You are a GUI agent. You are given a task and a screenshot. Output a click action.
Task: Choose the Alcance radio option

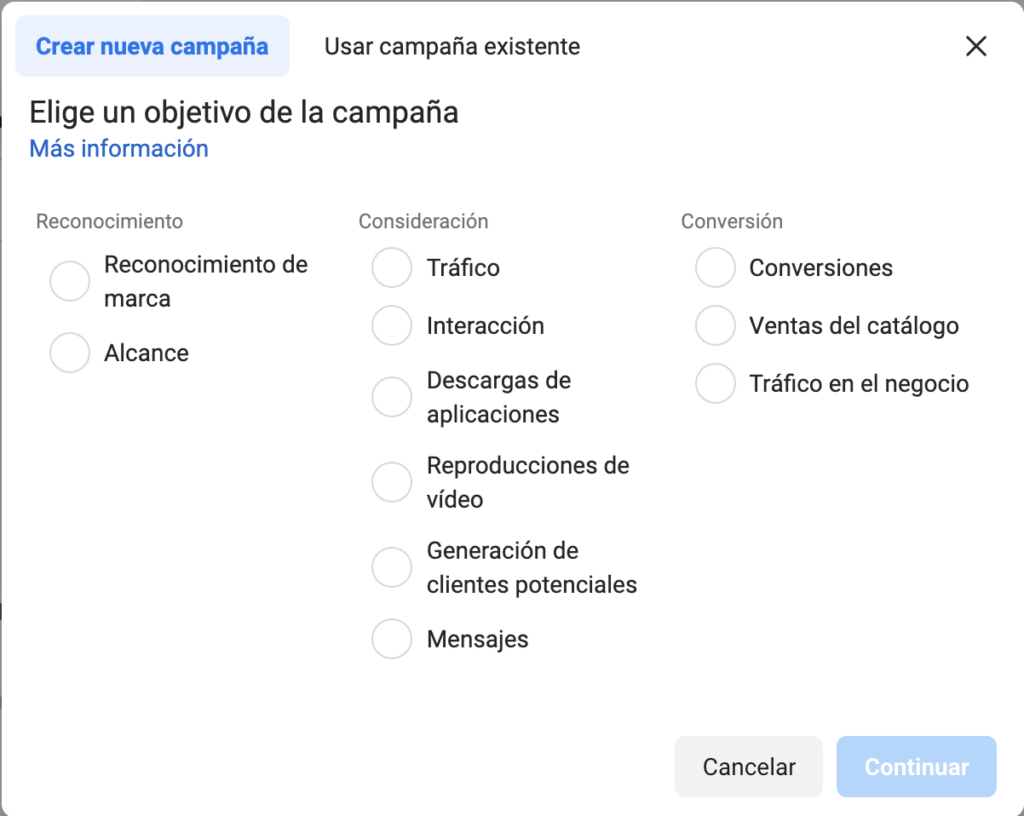70,353
